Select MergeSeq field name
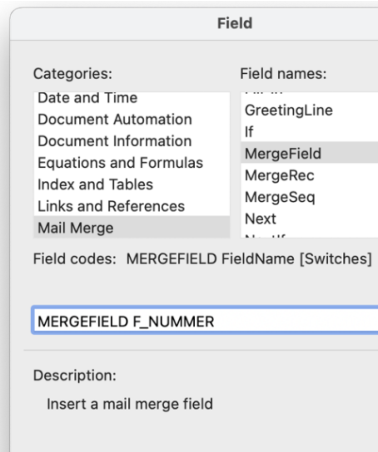 309,197
